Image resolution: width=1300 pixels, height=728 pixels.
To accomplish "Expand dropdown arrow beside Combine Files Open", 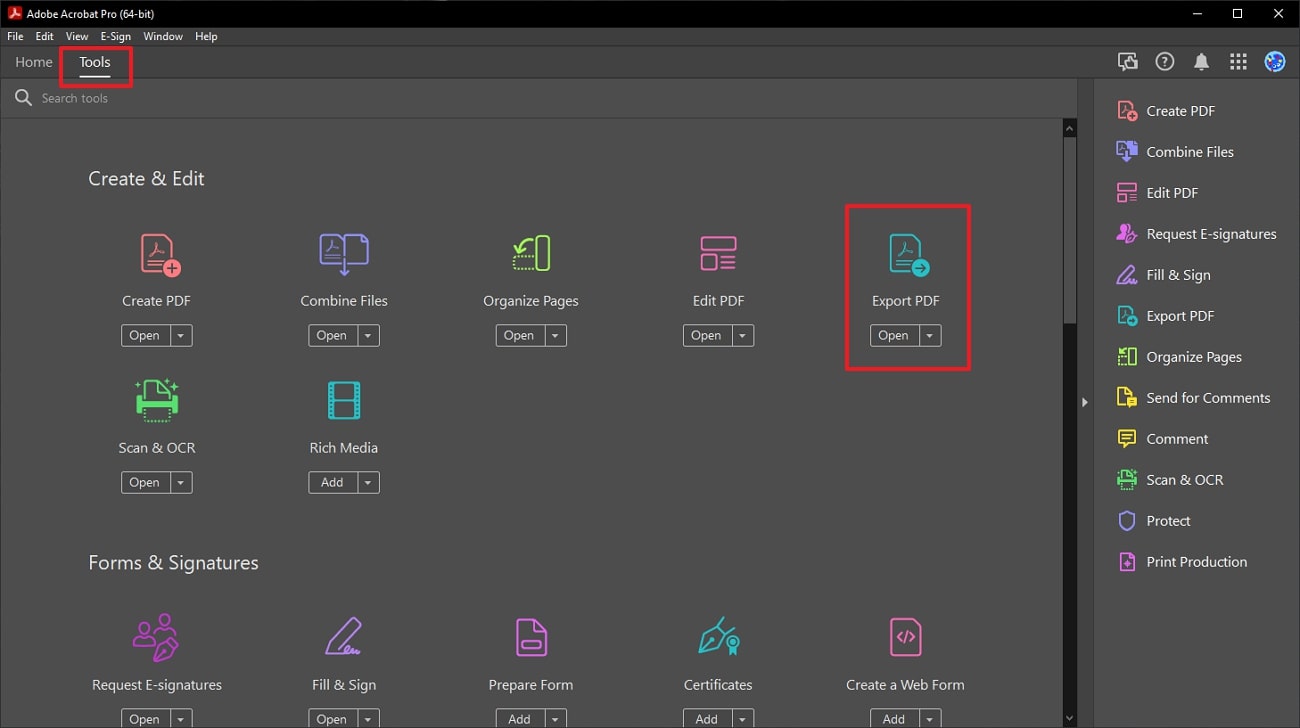I will (368, 336).
